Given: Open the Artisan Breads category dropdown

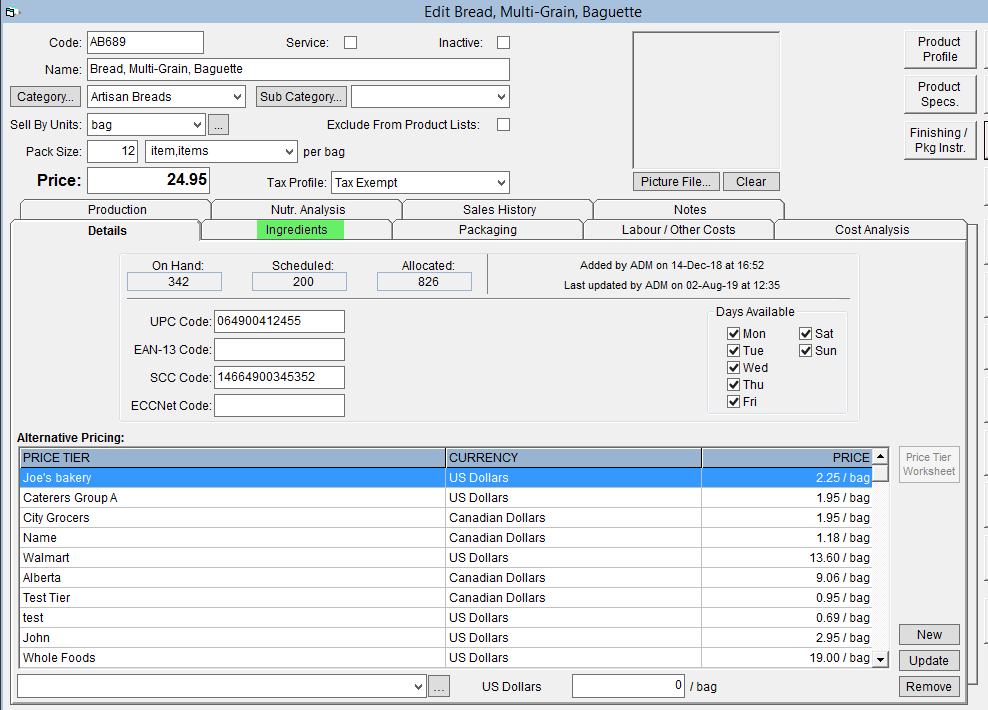Looking at the screenshot, I should coord(237,97).
